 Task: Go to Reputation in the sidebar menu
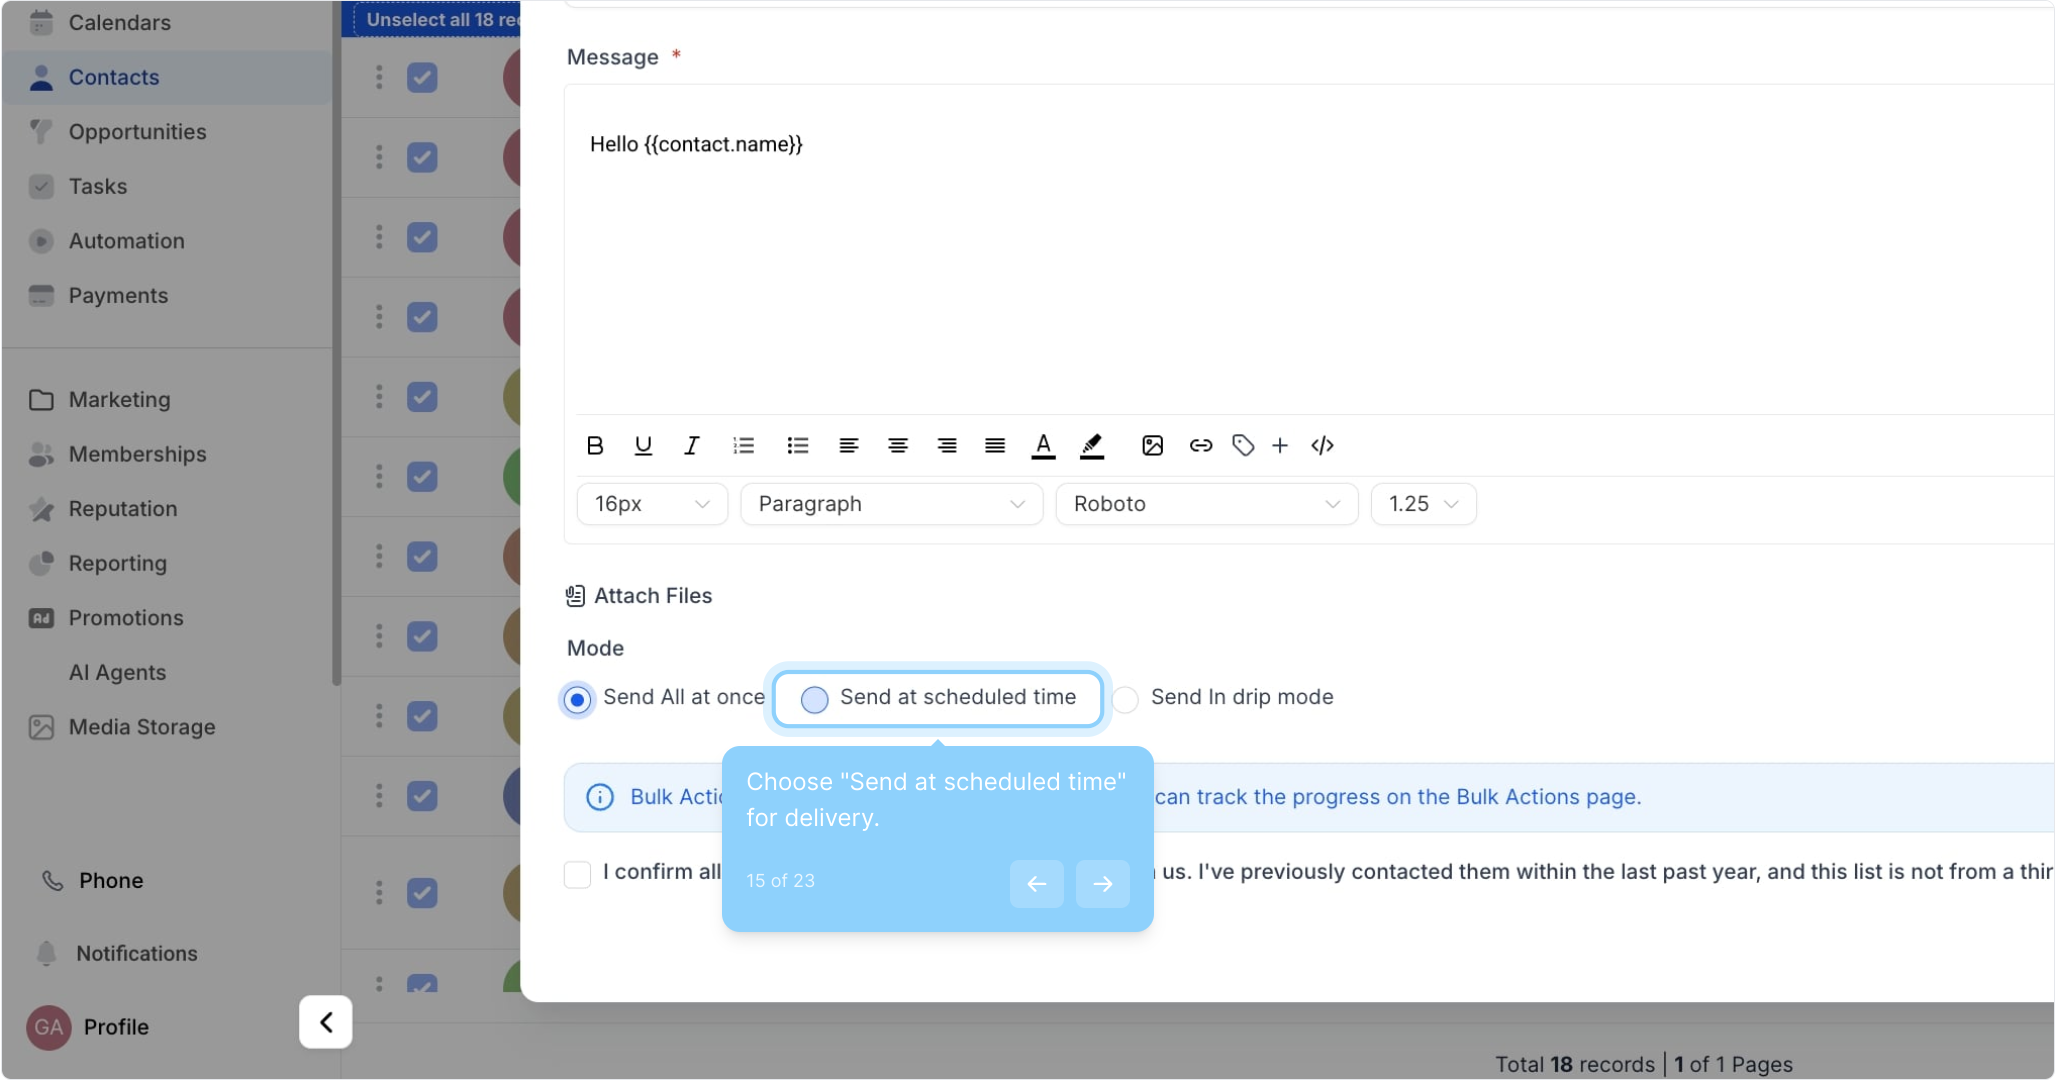coord(122,509)
